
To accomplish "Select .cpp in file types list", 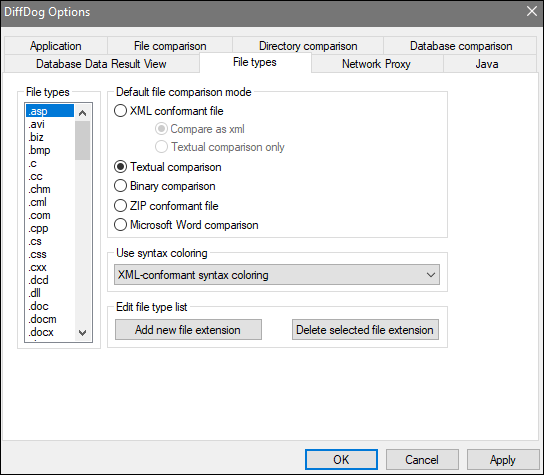I will tap(50, 228).
